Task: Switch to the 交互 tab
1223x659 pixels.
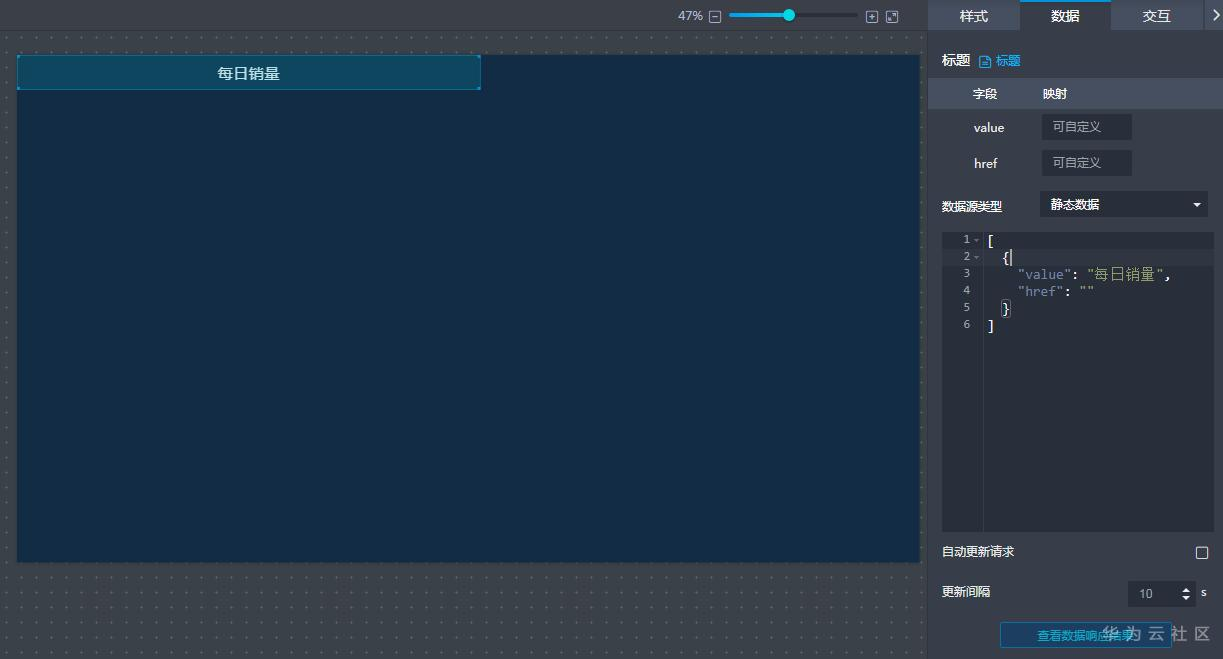Action: coord(1157,16)
